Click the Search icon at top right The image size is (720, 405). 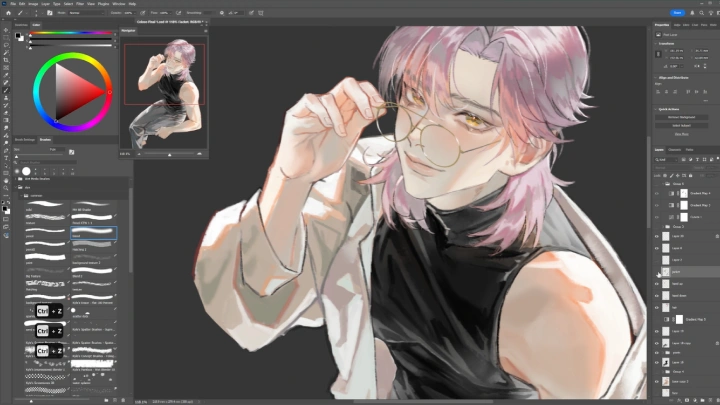pyautogui.click(x=701, y=13)
